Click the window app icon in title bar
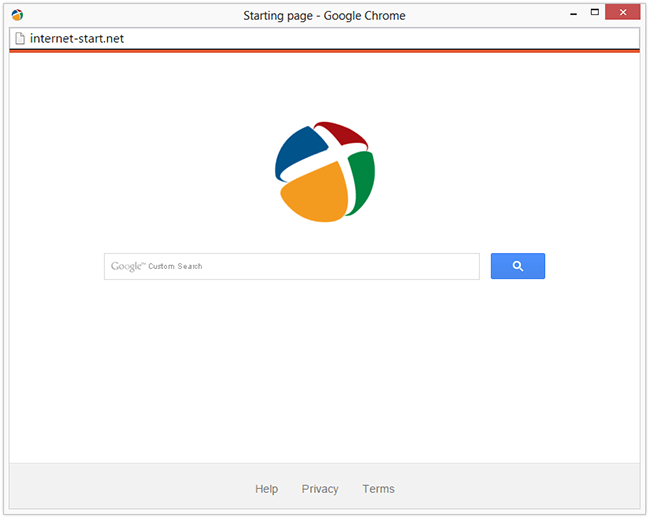The height and width of the screenshot is (518, 650). (17, 15)
